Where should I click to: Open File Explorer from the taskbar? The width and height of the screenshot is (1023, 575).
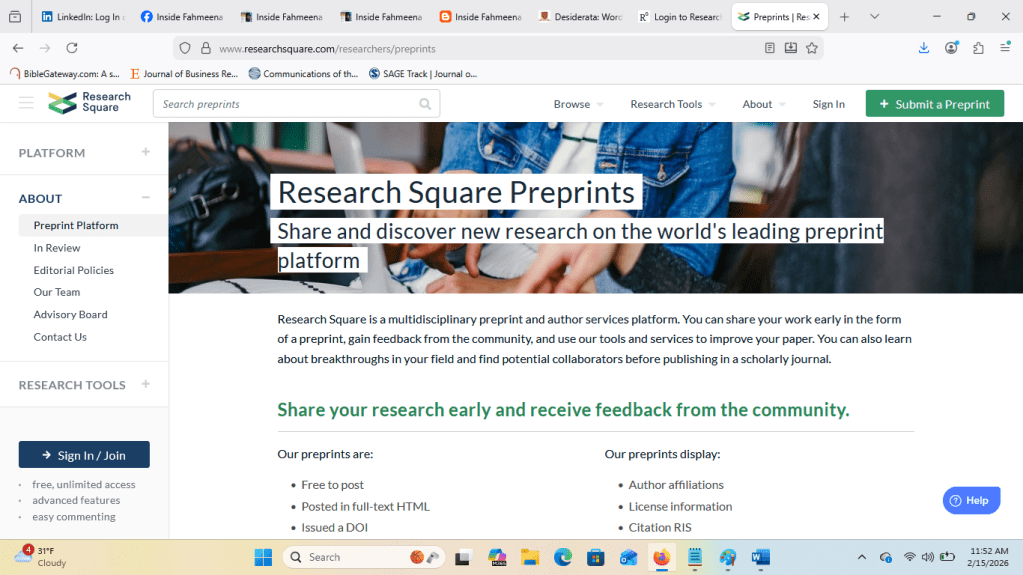(530, 557)
